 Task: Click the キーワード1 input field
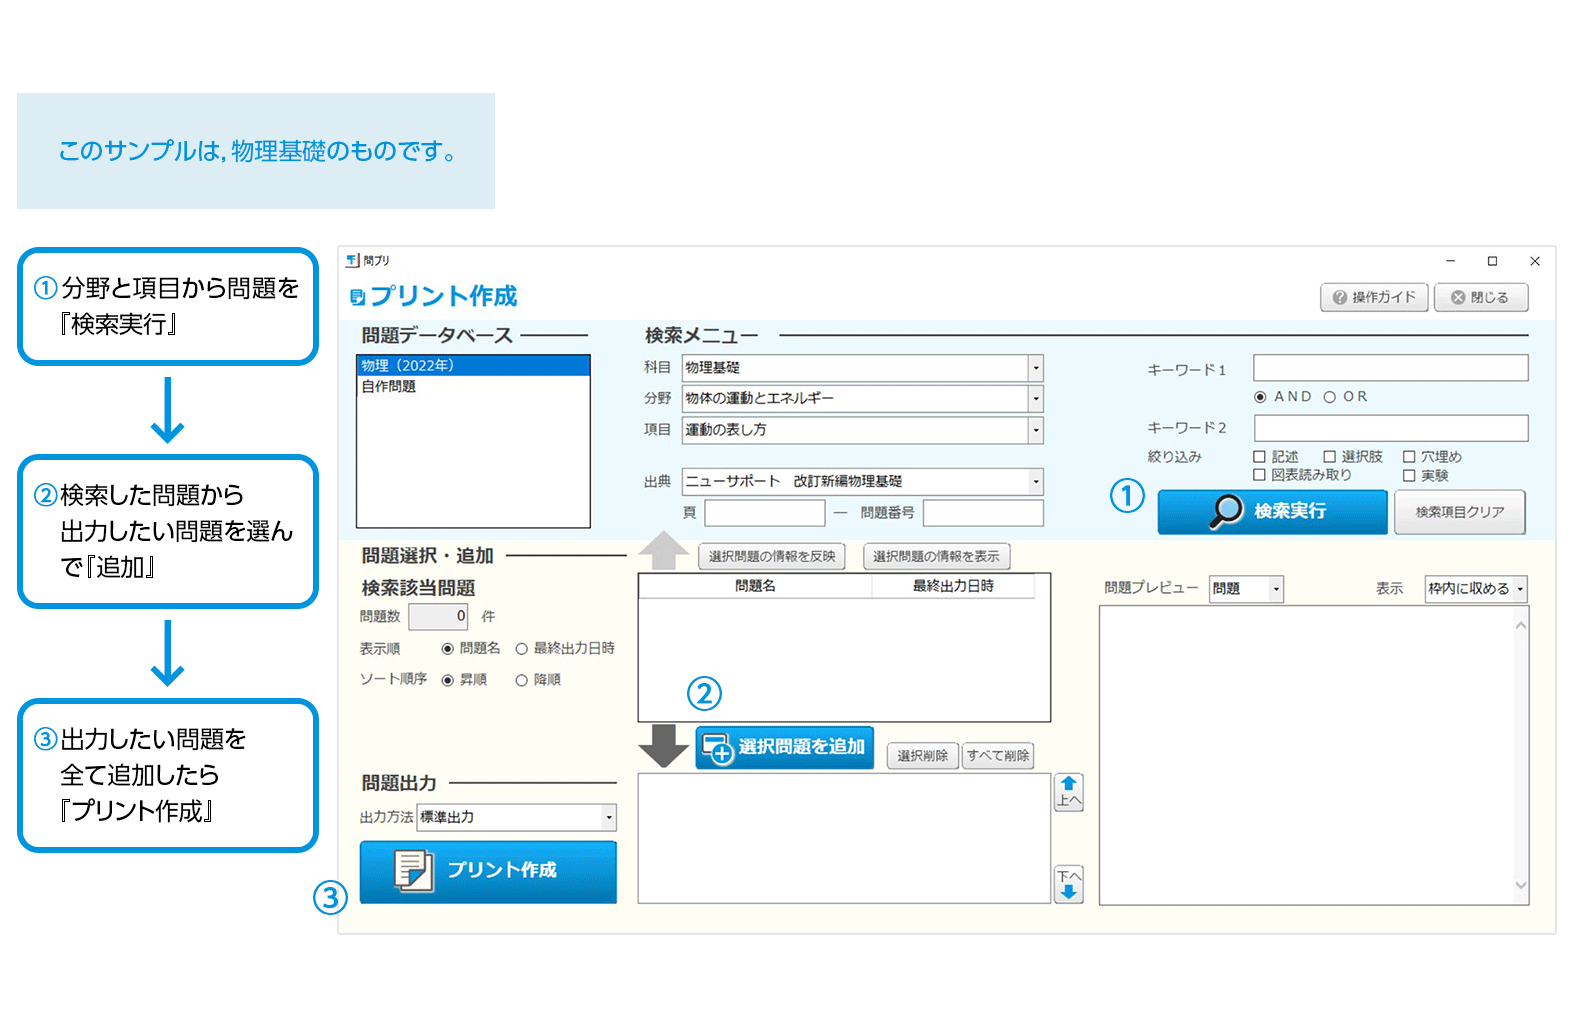click(x=1390, y=368)
